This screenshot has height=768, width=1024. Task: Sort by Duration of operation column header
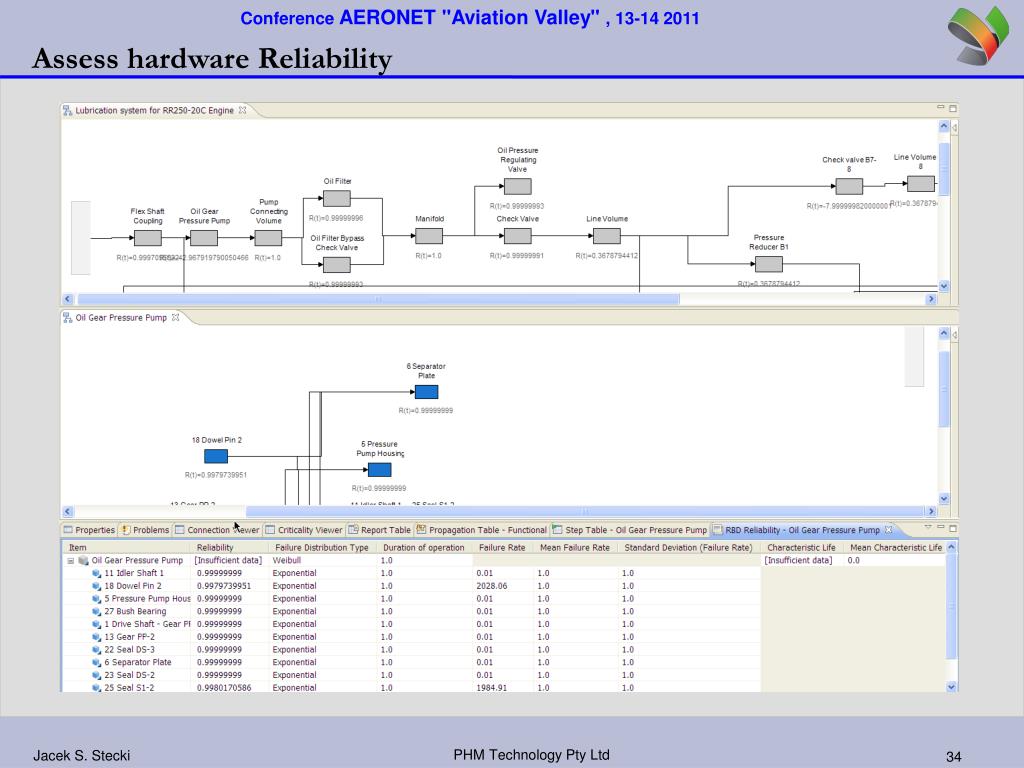pyautogui.click(x=424, y=547)
